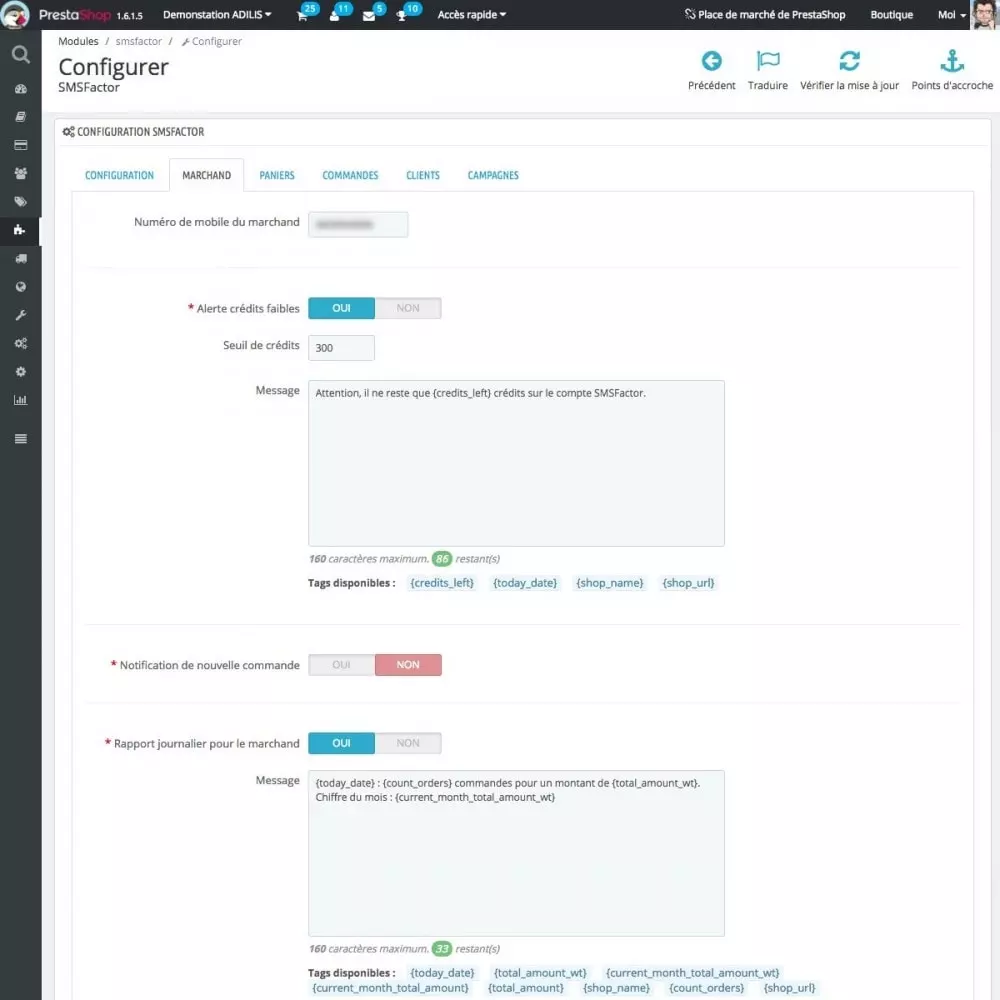
Task: Switch to the Campagnes tab
Action: 493,175
